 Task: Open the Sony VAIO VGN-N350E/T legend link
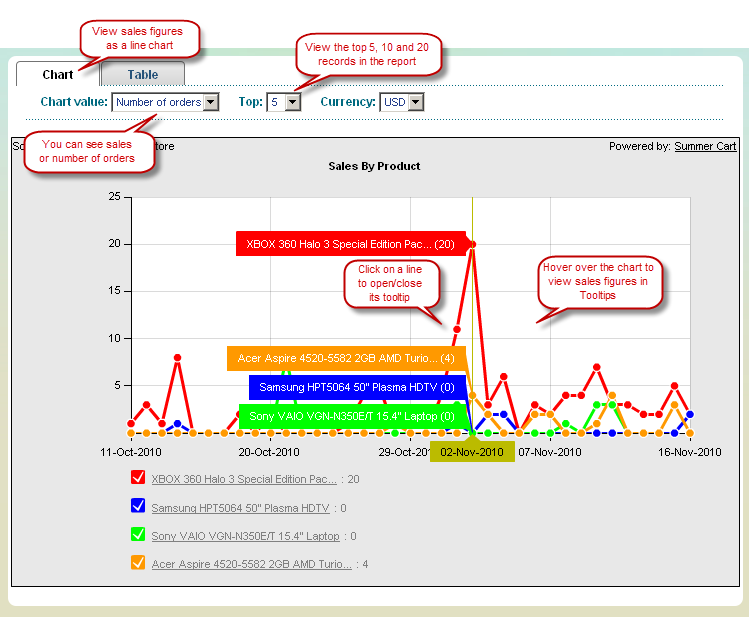click(x=245, y=536)
